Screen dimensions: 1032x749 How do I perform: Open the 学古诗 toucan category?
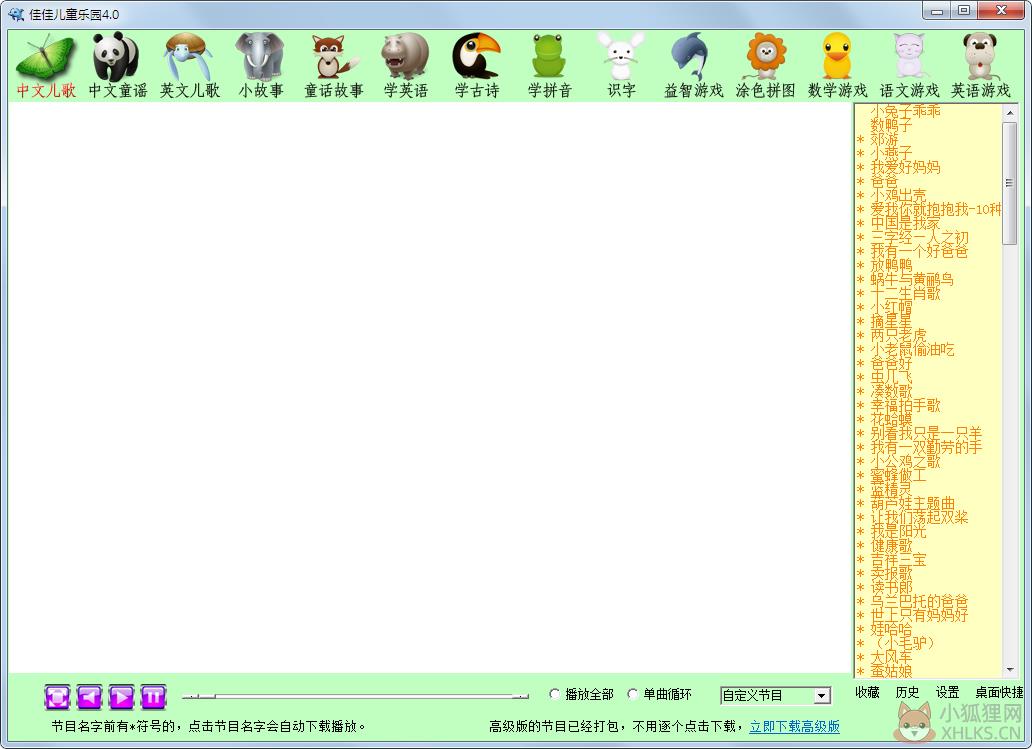tap(477, 66)
